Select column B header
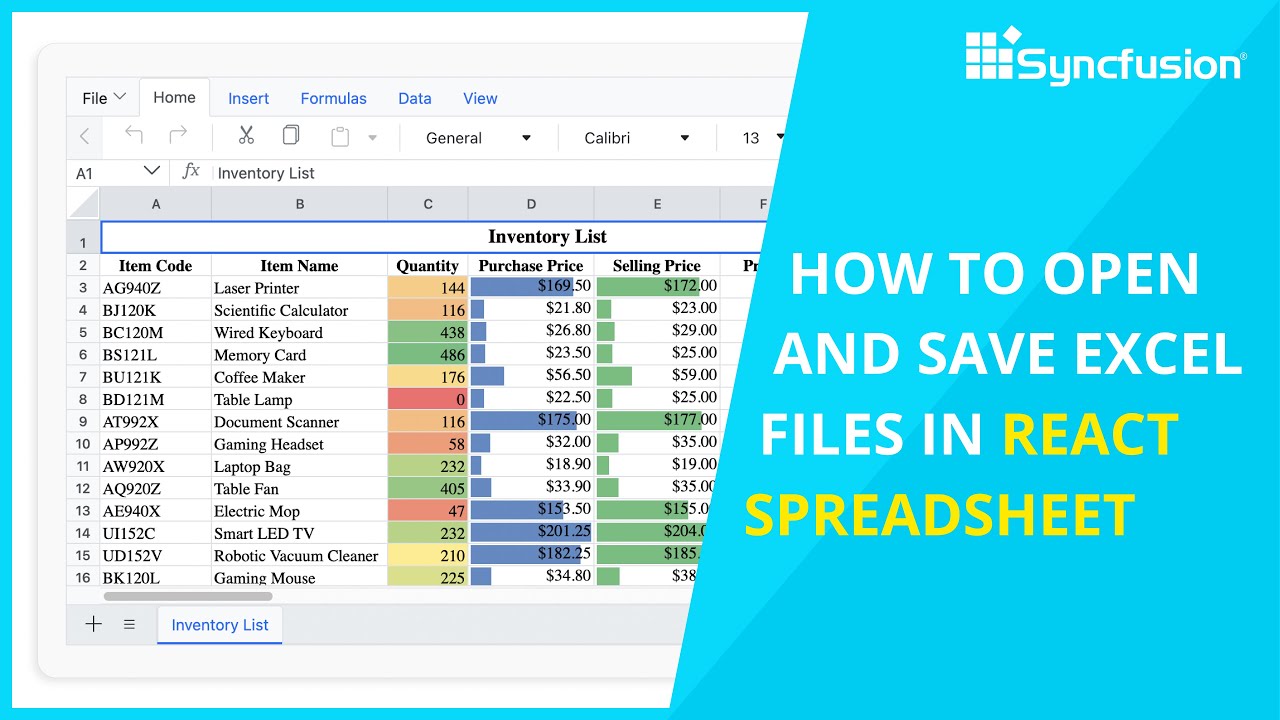This screenshot has height=720, width=1280. 300,204
